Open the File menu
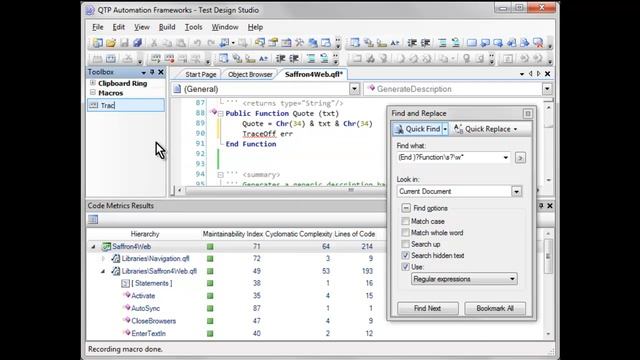640x360 pixels. pyautogui.click(x=98, y=27)
